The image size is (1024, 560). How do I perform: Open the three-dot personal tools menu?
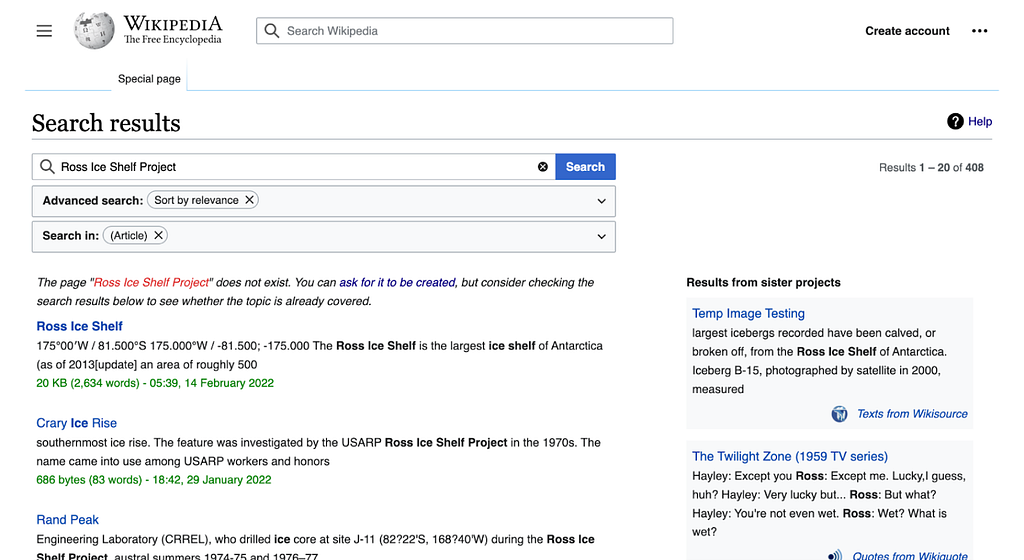pos(979,31)
